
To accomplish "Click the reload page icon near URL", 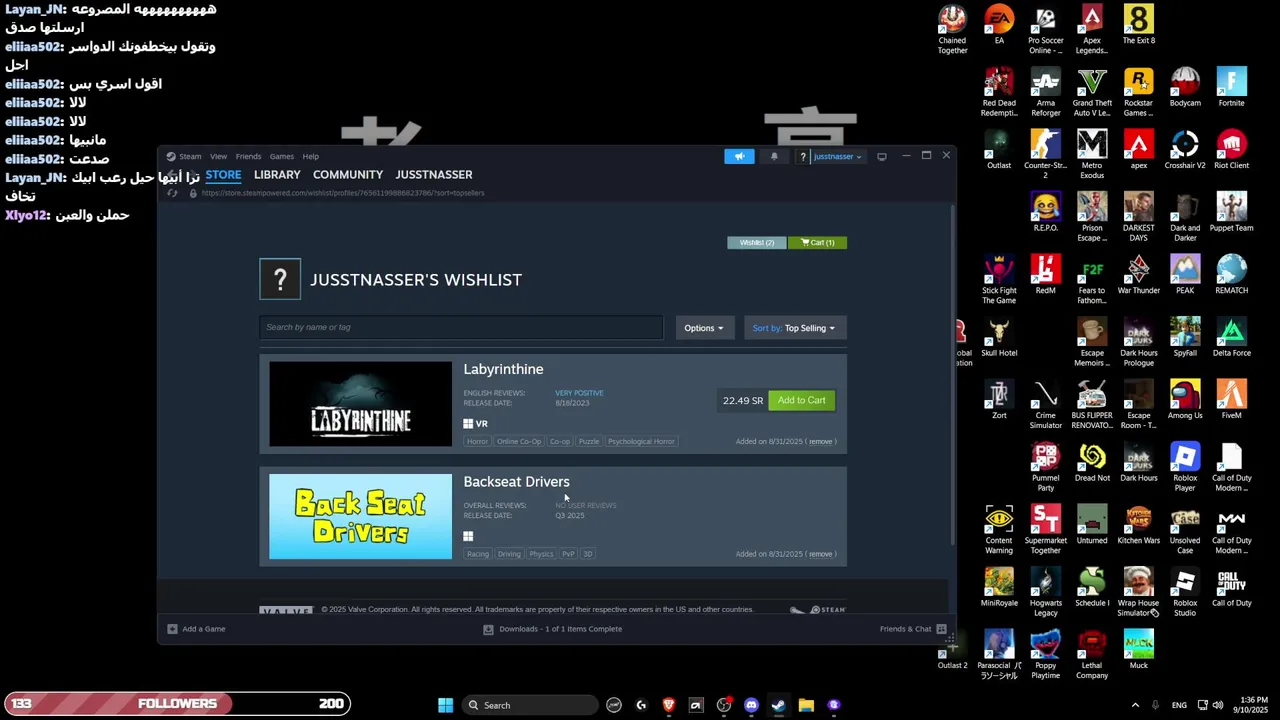I will [x=171, y=193].
